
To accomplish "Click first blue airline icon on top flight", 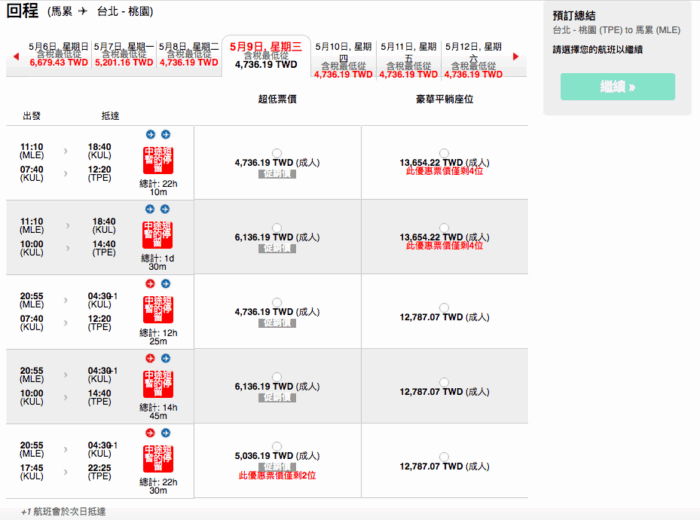I will [150, 134].
